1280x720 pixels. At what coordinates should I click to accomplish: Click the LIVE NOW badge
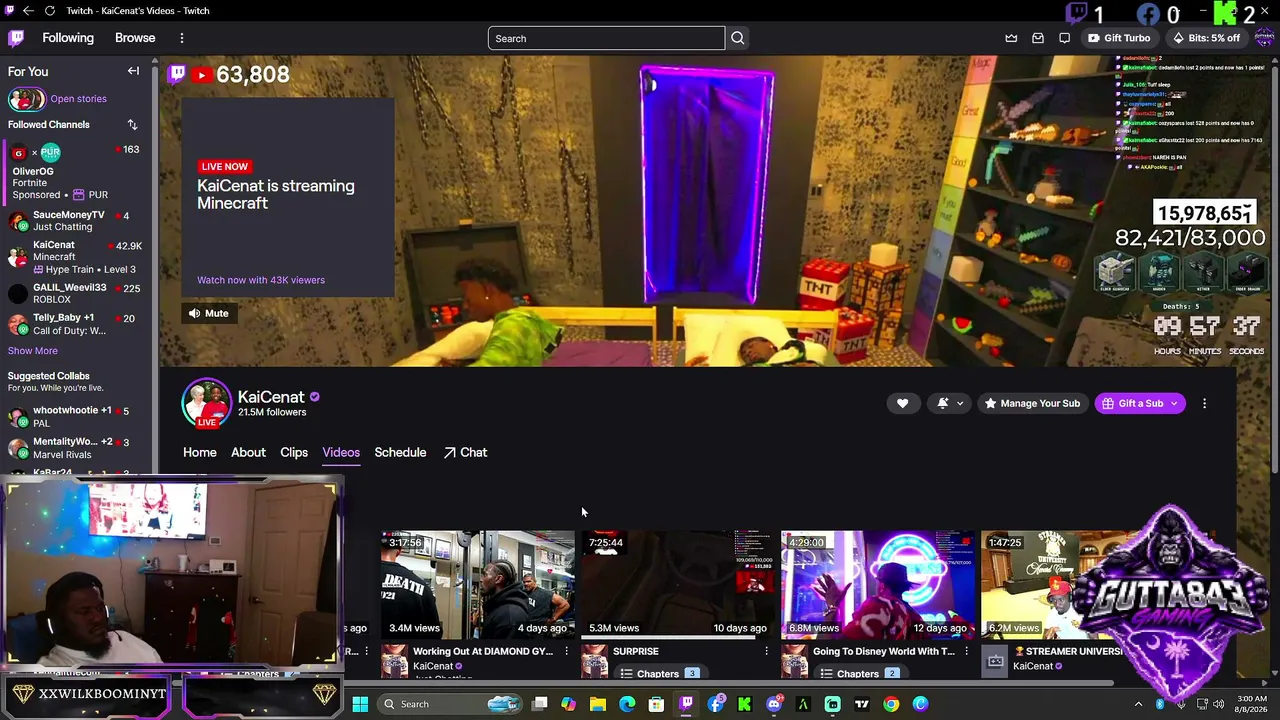point(224,167)
